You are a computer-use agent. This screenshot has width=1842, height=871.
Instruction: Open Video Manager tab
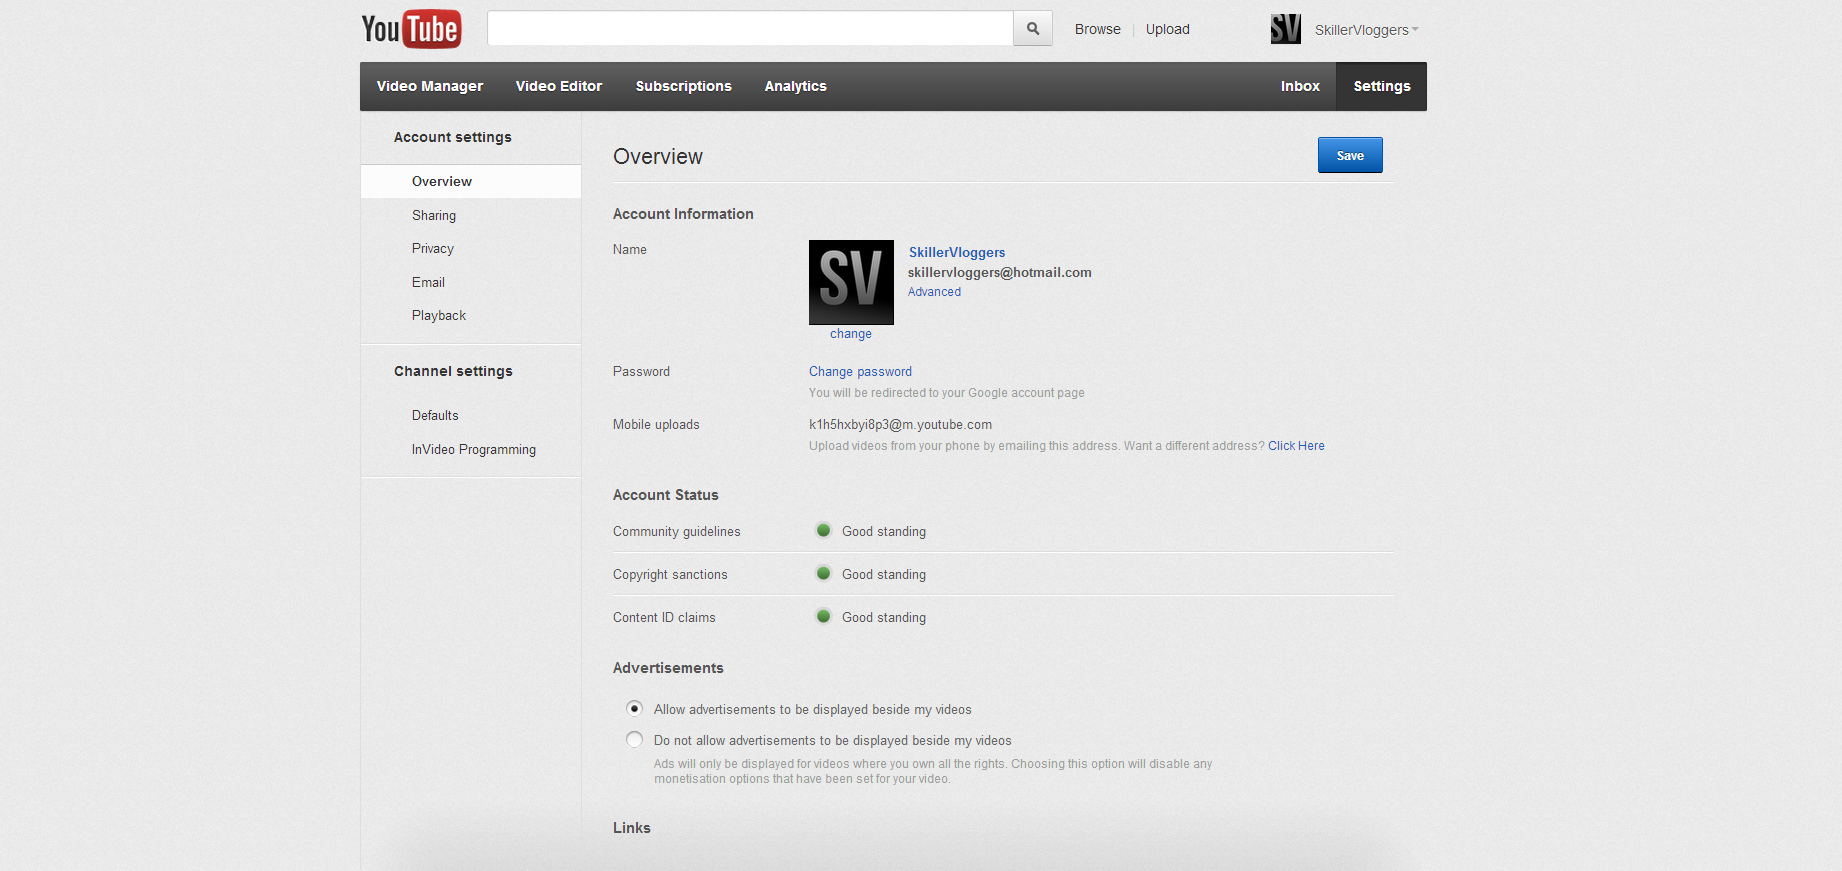430,86
